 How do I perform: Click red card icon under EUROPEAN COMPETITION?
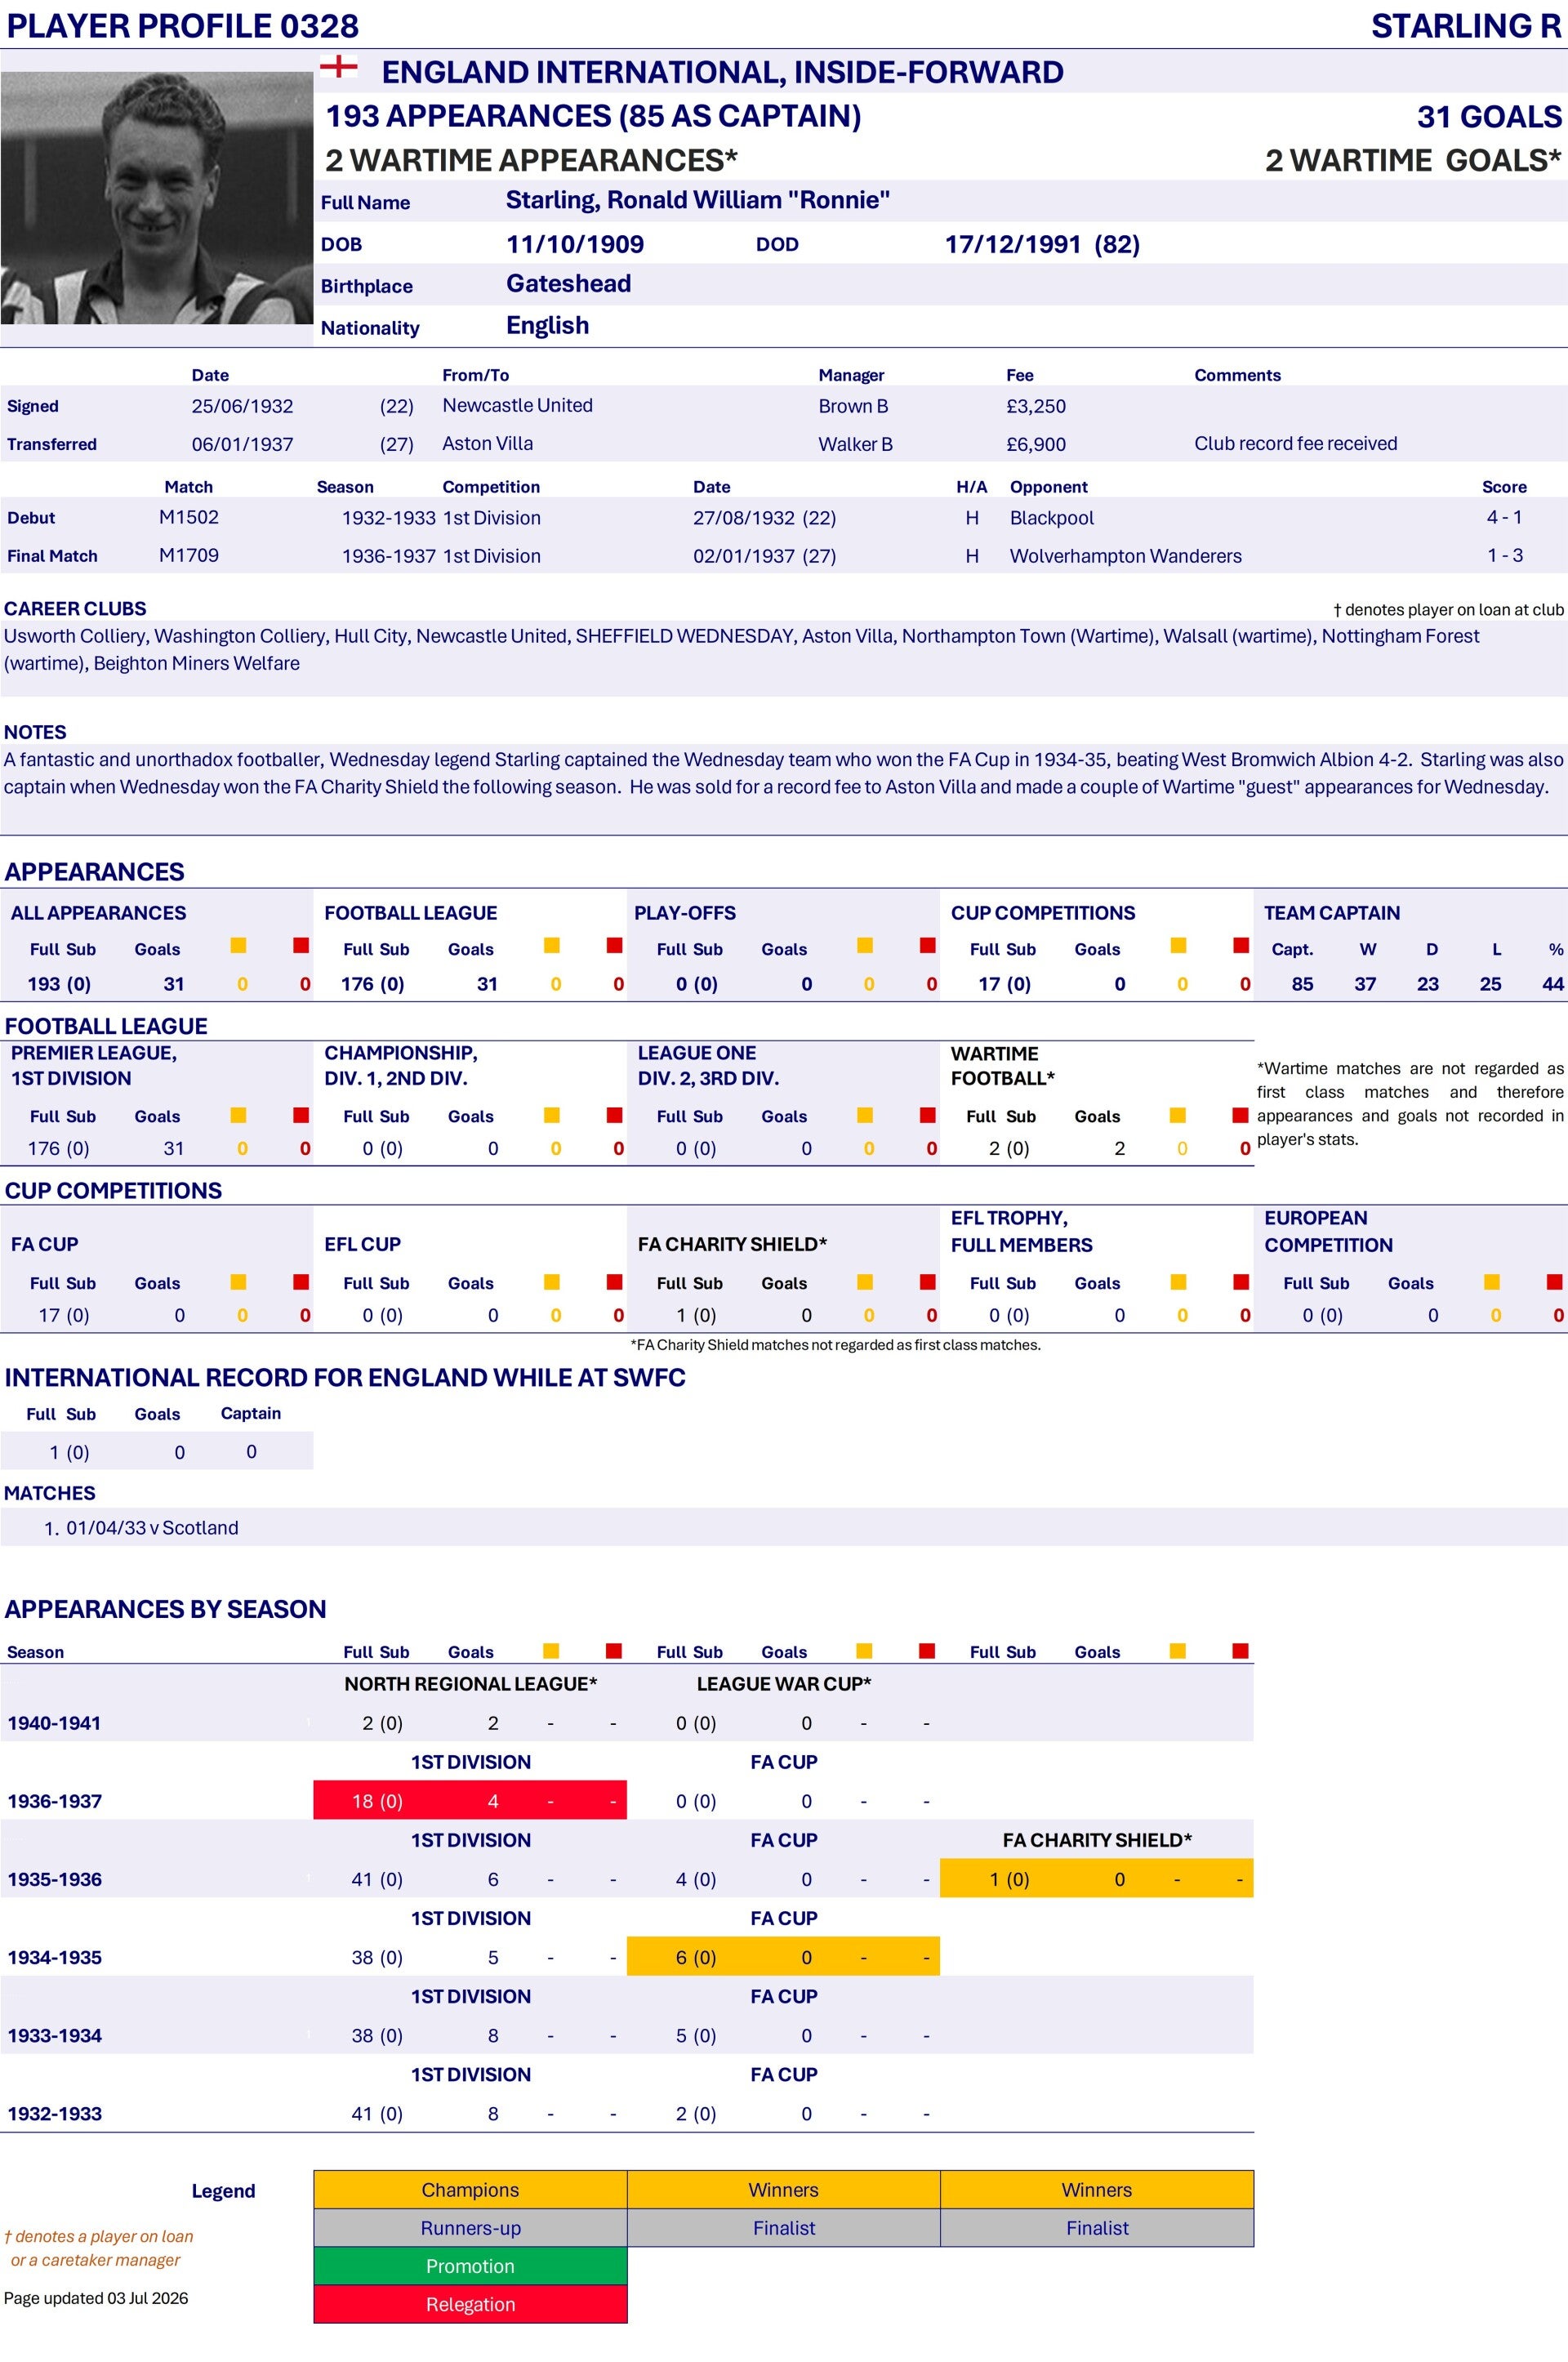(1555, 1282)
